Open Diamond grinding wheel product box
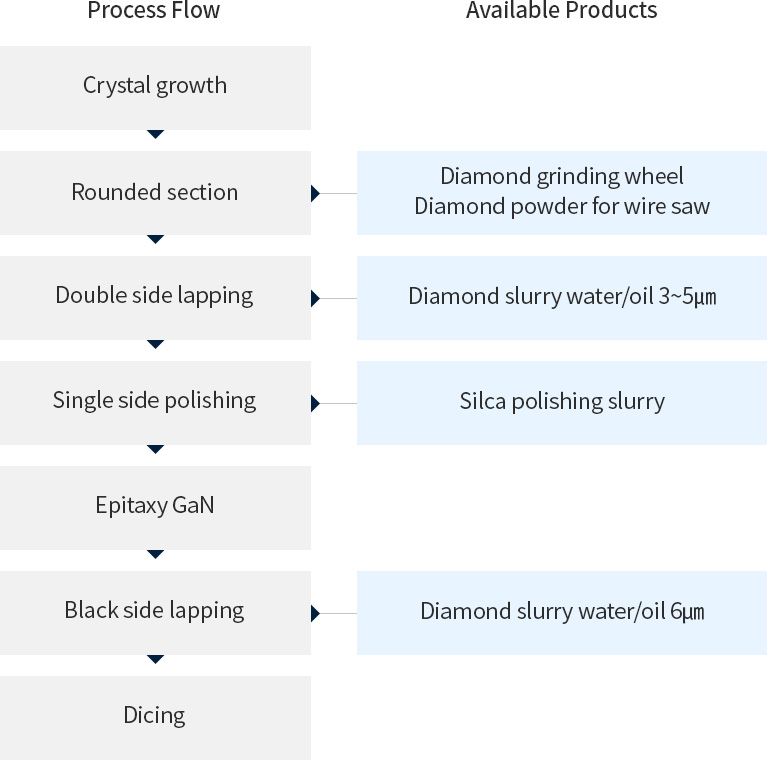This screenshot has width=767, height=760. coord(562,193)
